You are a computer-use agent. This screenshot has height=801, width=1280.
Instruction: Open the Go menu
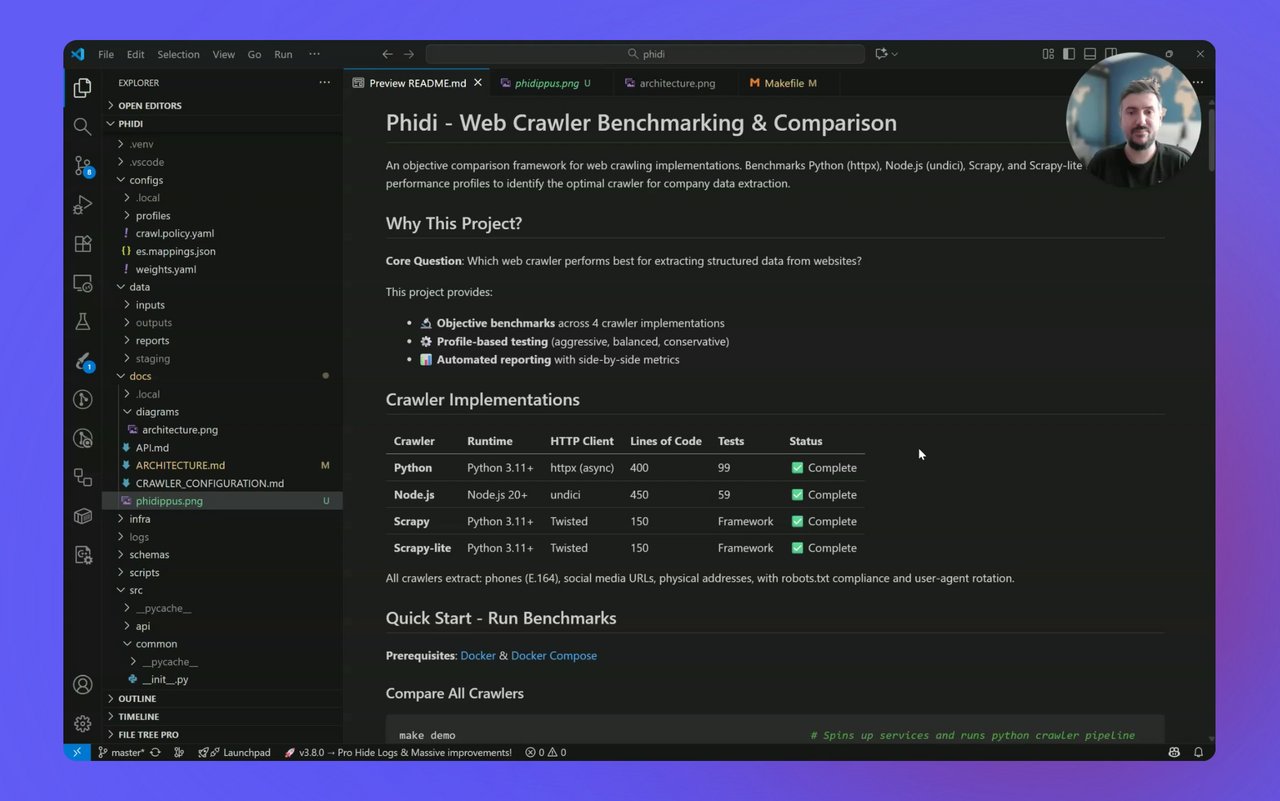tap(254, 54)
